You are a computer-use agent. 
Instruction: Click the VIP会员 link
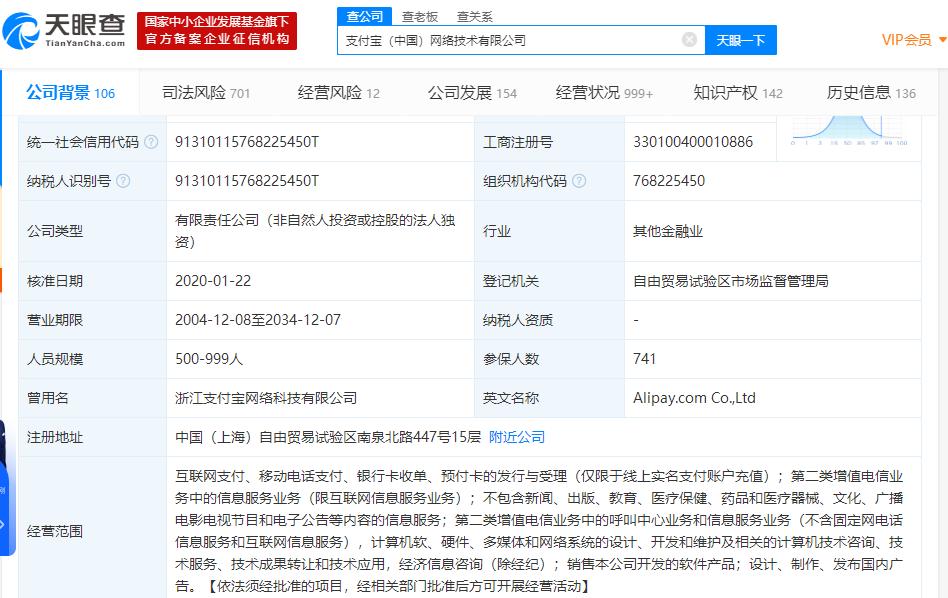[x=906, y=40]
